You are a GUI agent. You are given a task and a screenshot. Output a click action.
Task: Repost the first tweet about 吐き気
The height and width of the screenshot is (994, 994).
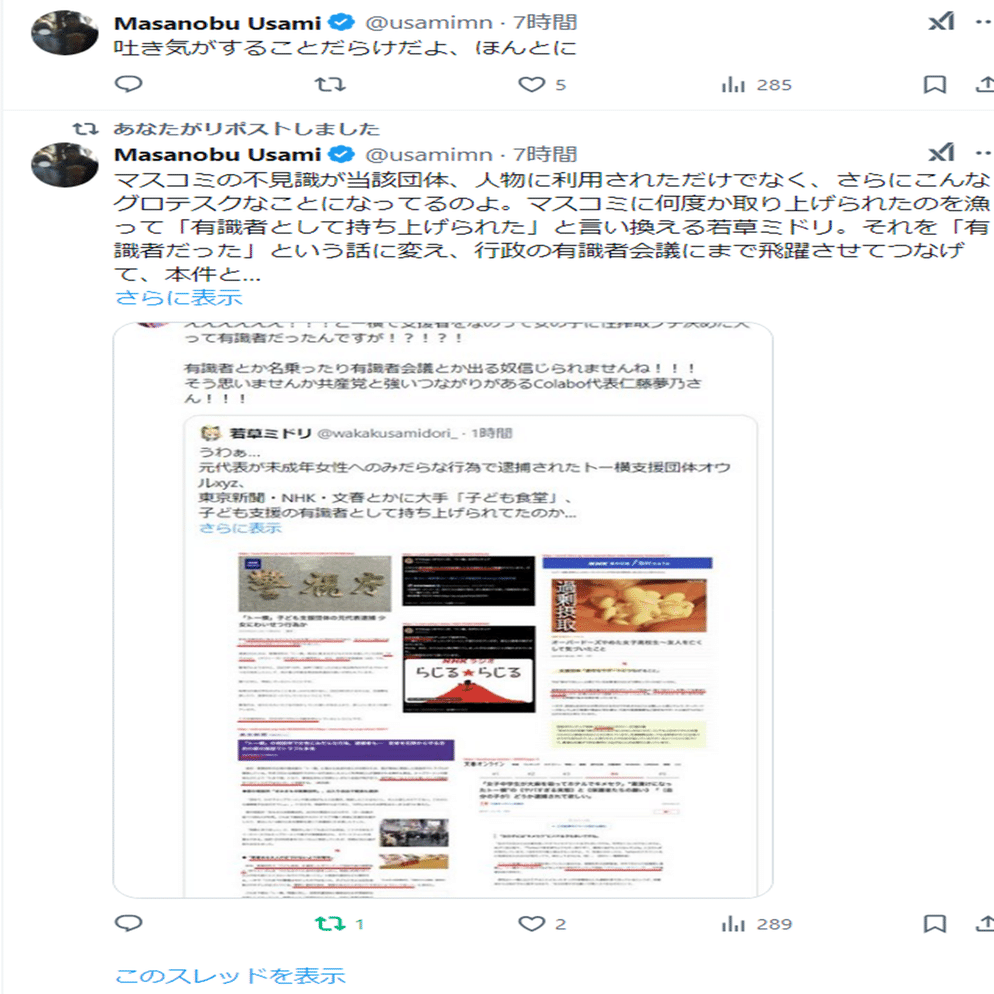click(330, 84)
